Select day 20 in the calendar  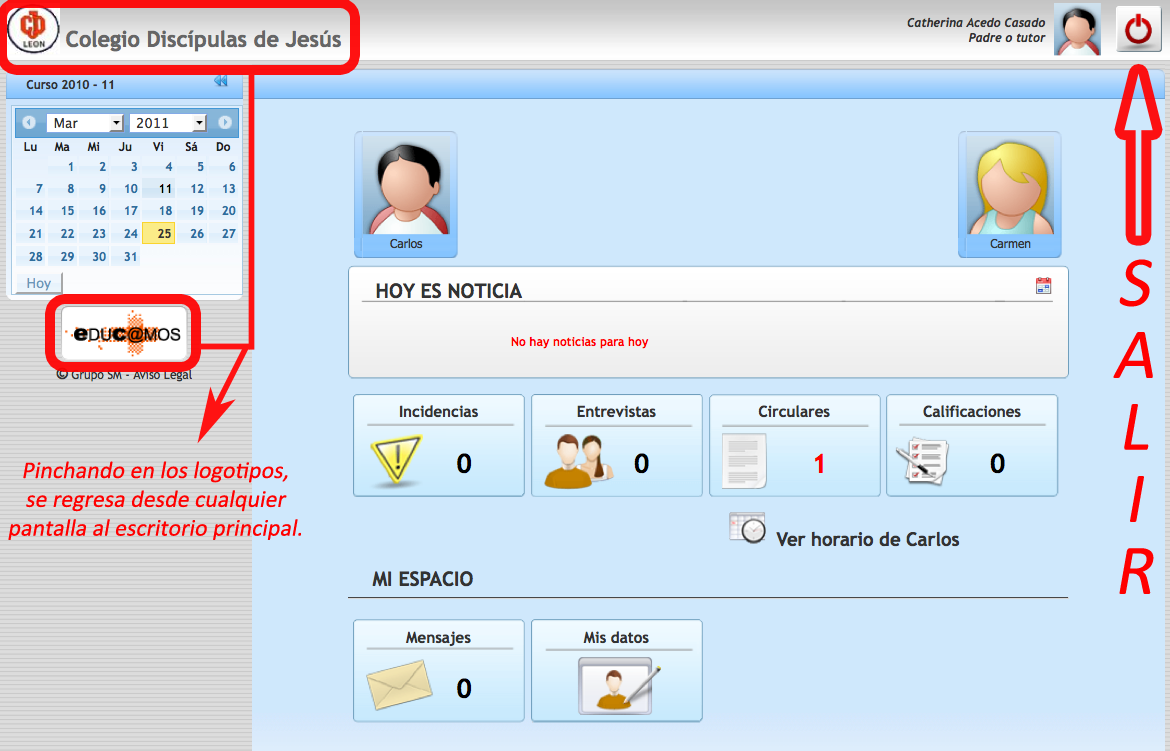(x=223, y=211)
